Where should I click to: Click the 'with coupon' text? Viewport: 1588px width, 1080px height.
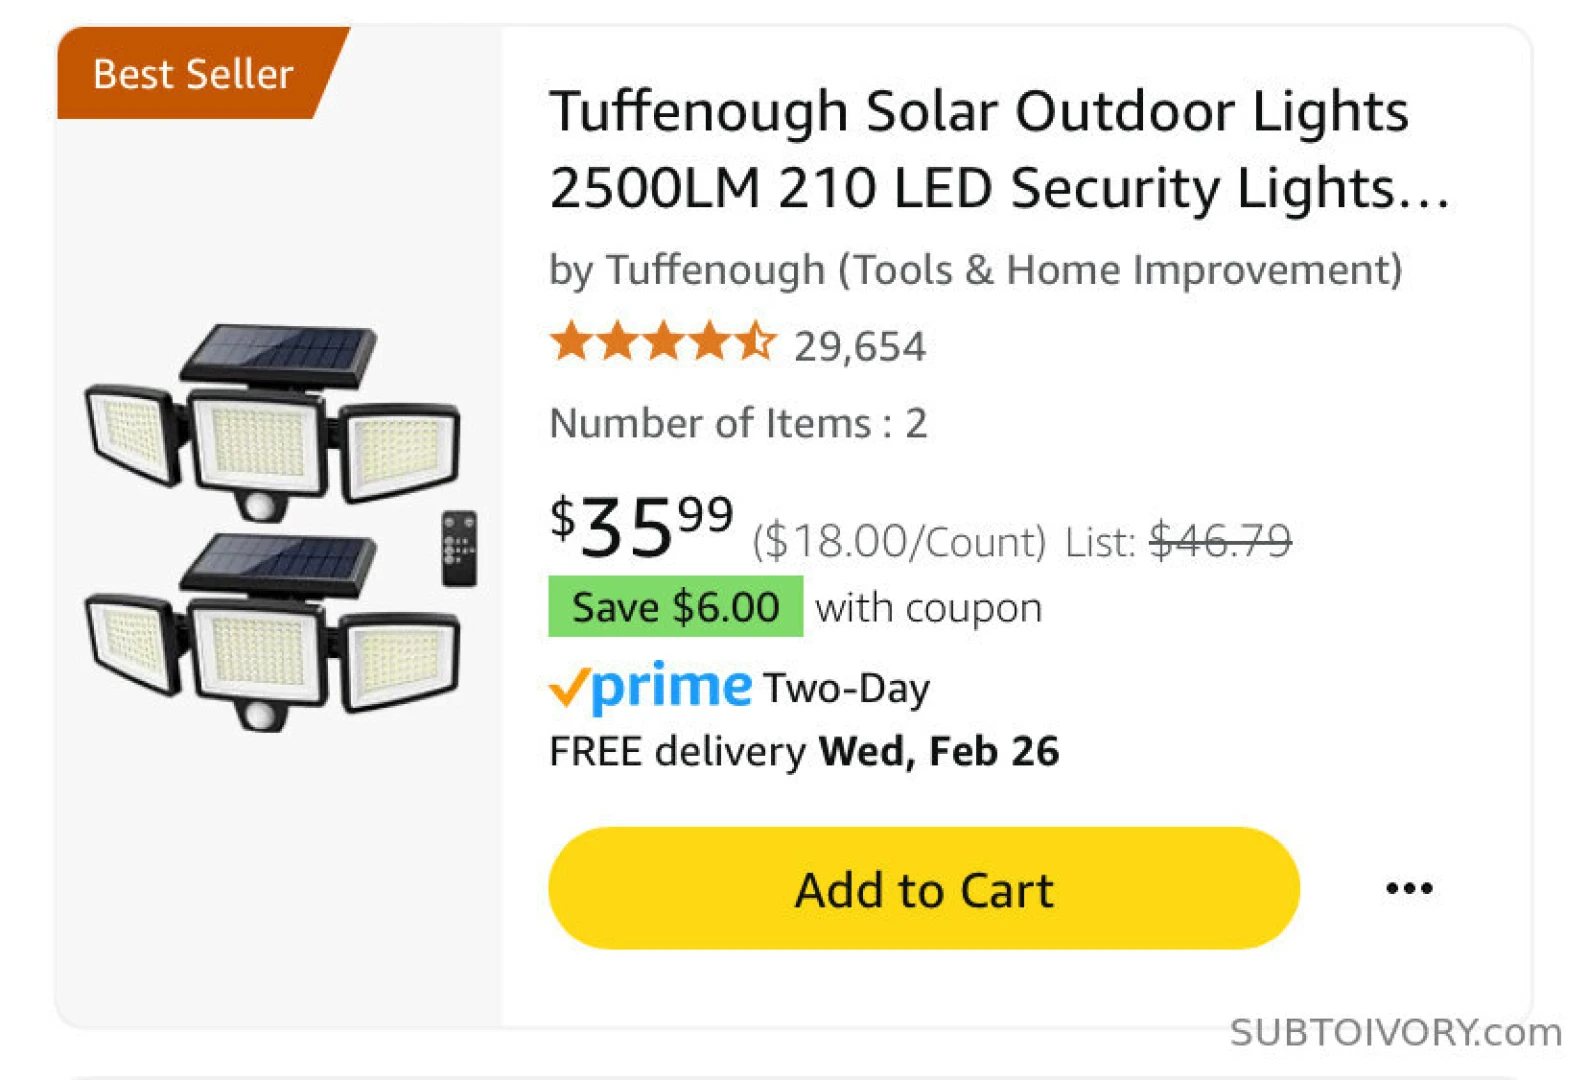[x=929, y=608]
